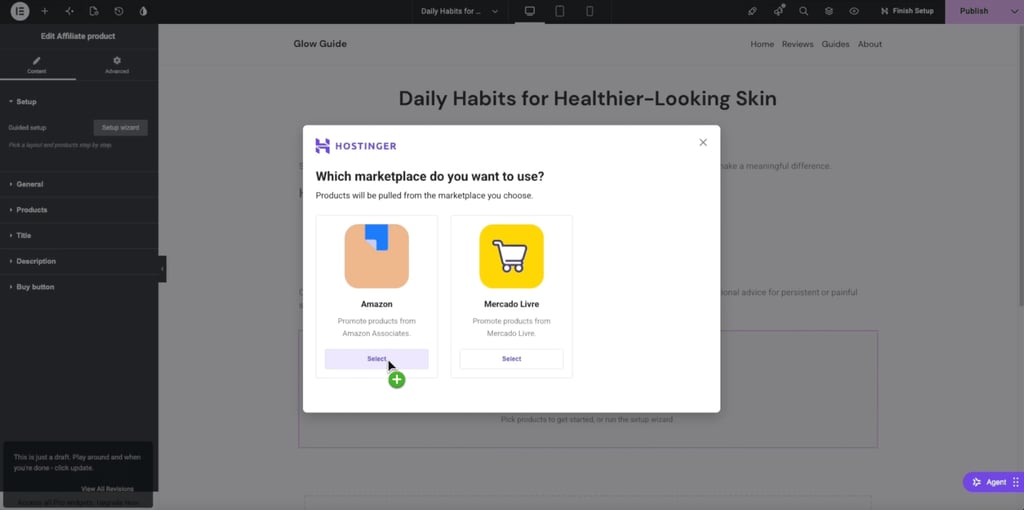Screen dimensions: 1024x510
Task: Go to Guides nav link
Action: tap(835, 44)
